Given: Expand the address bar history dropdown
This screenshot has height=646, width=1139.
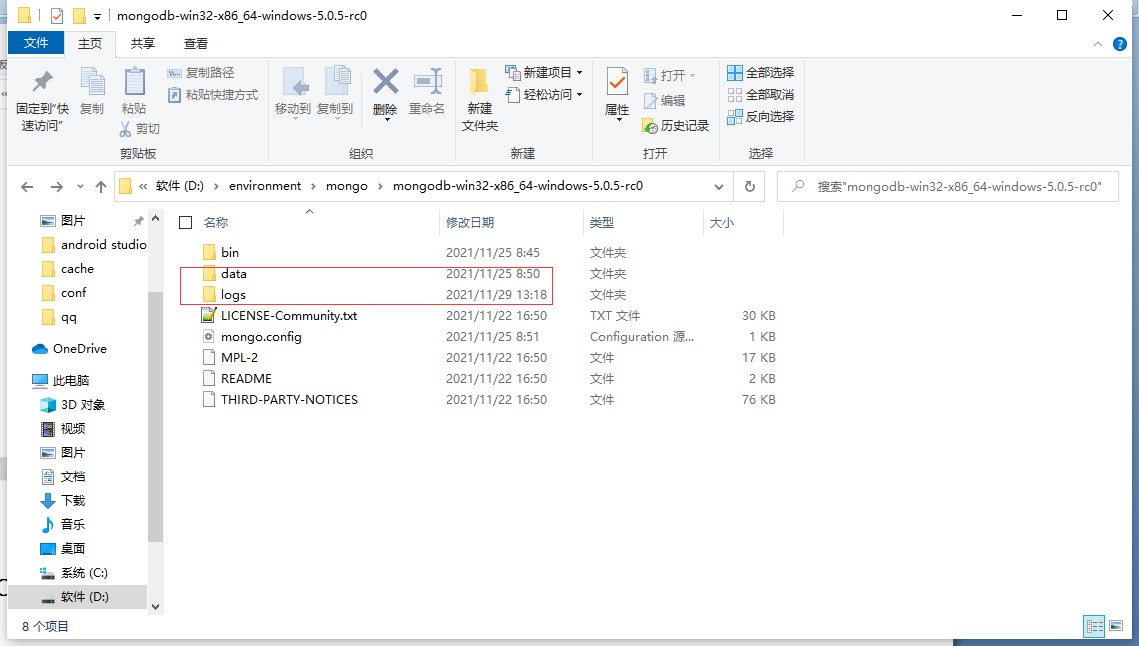Looking at the screenshot, I should [x=718, y=187].
